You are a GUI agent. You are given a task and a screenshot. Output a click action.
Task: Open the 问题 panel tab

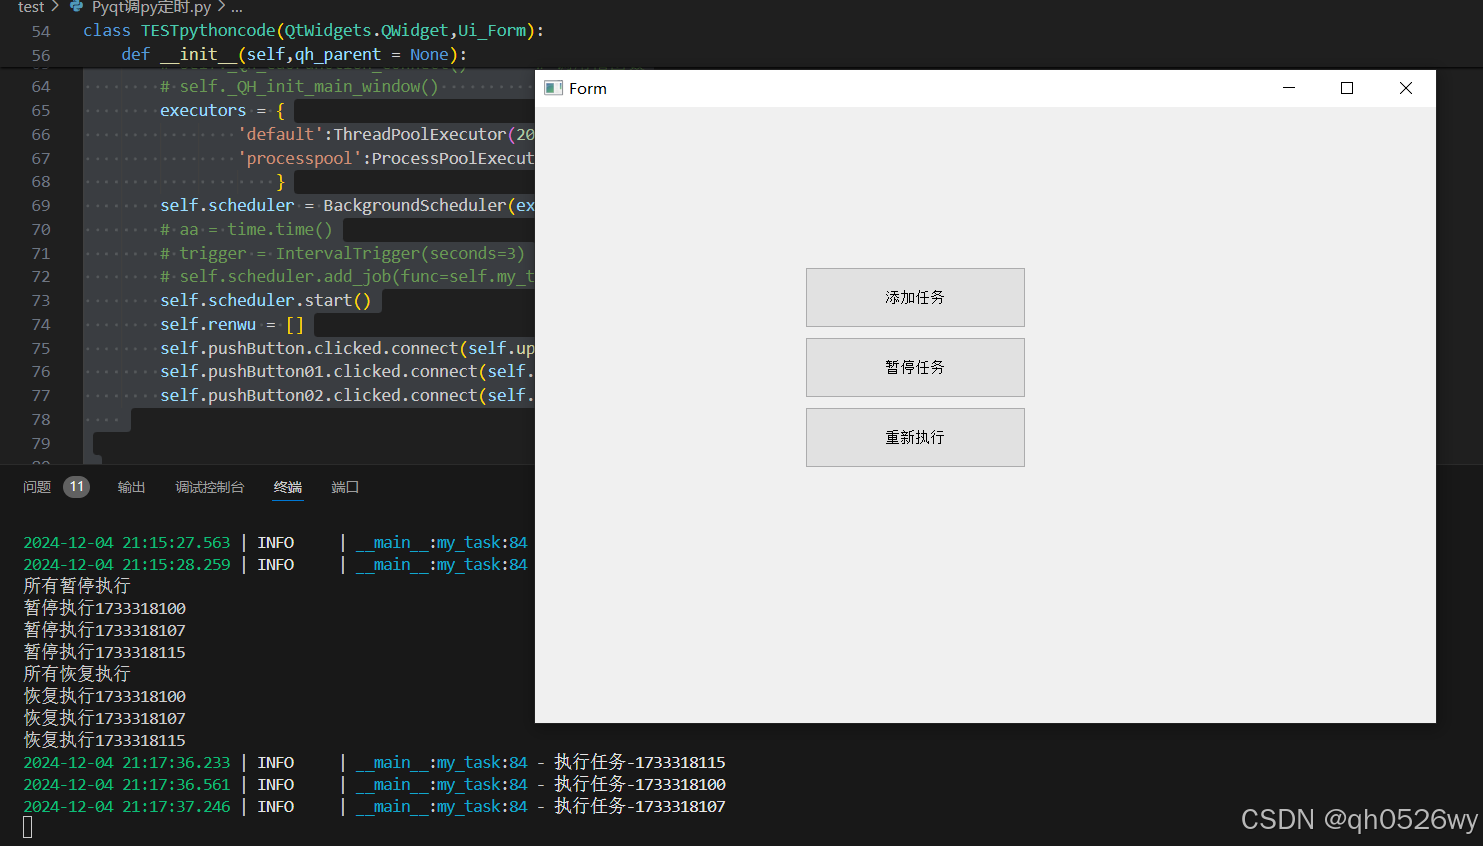(x=37, y=487)
